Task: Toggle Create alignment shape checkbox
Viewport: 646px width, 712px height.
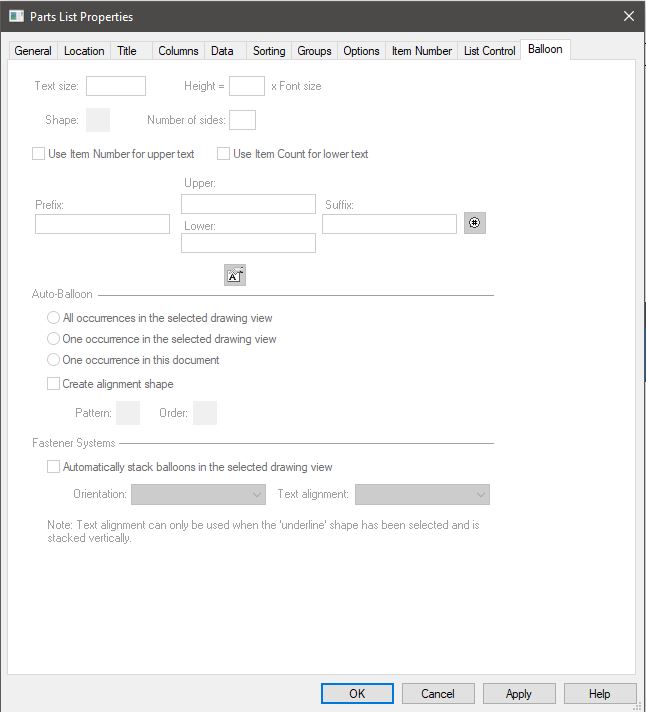Action: (54, 384)
